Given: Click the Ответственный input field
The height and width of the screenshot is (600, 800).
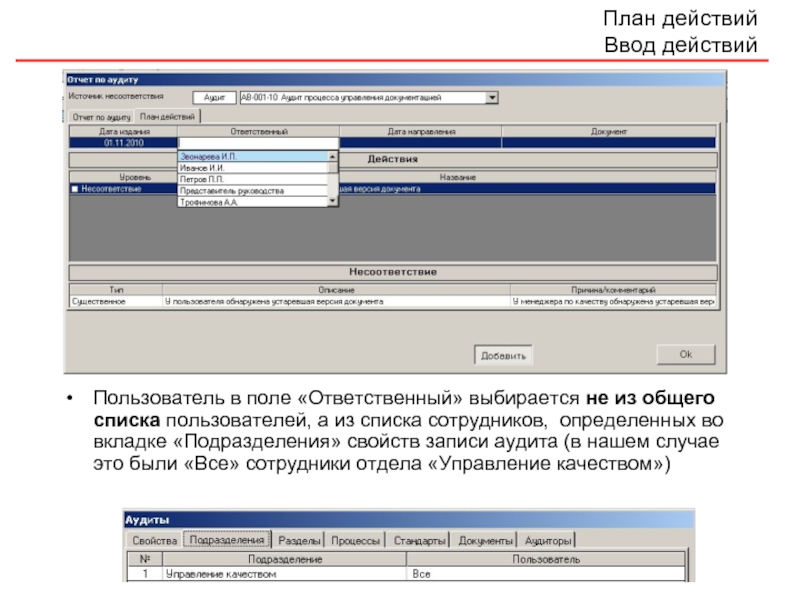Looking at the screenshot, I should pyautogui.click(x=258, y=143).
